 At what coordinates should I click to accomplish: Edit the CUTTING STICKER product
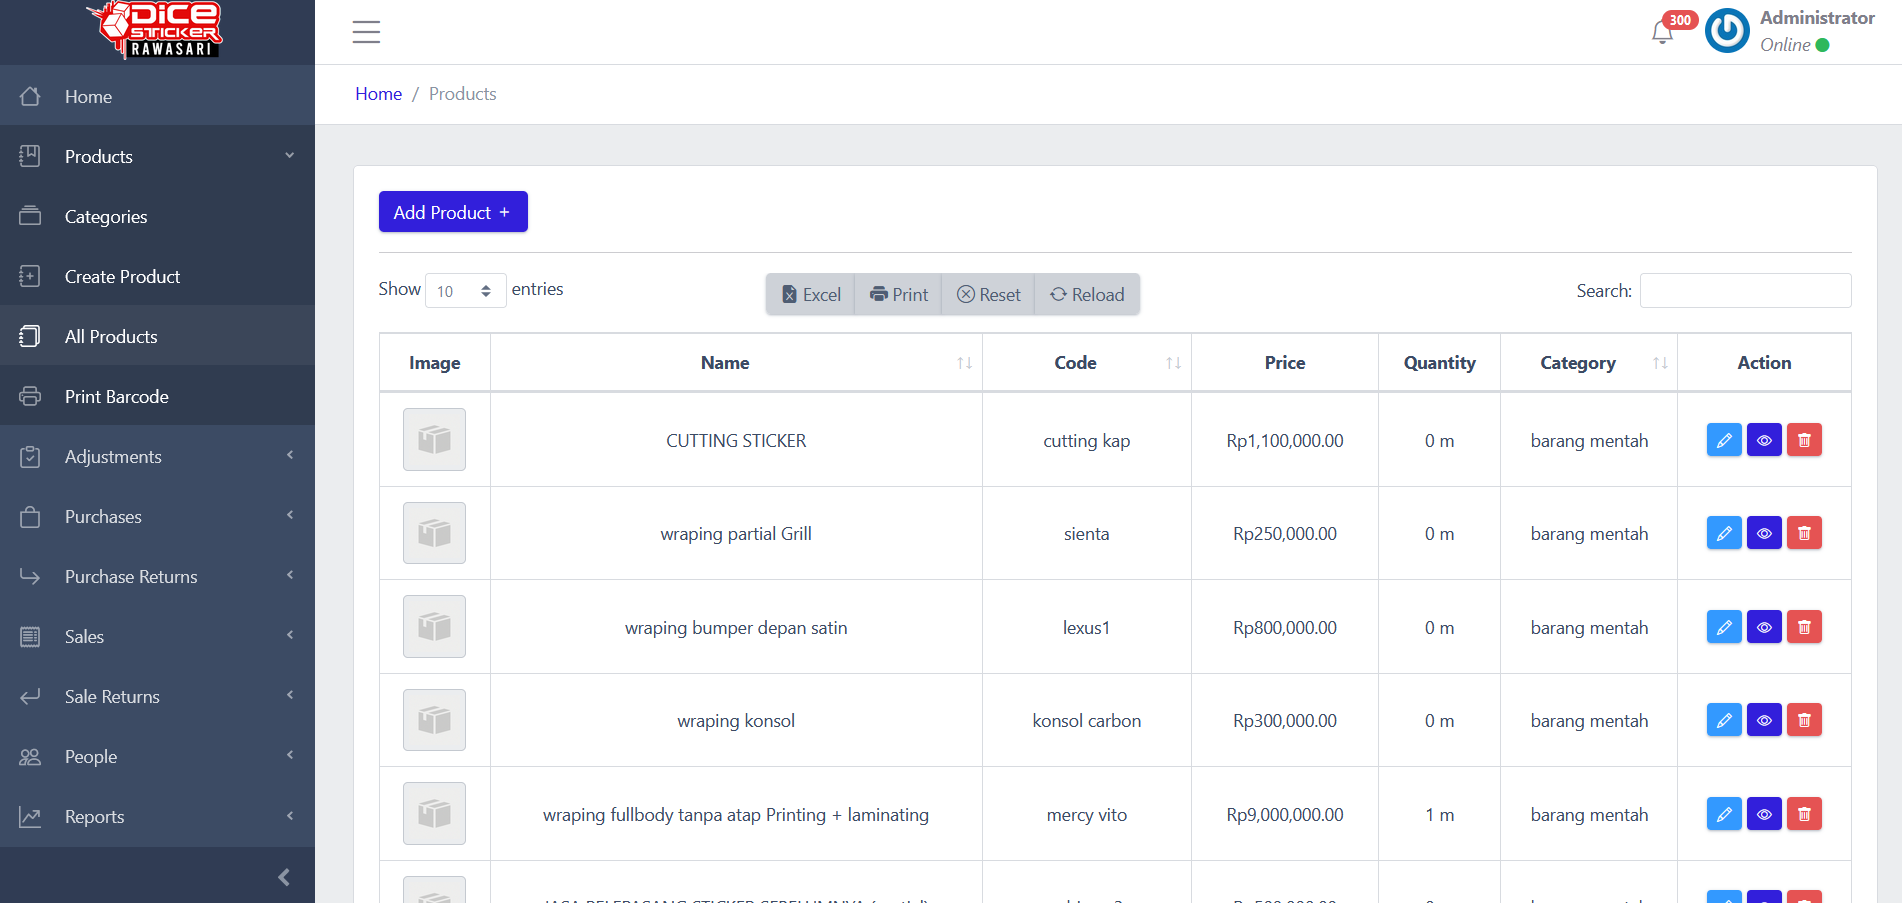click(x=1723, y=440)
